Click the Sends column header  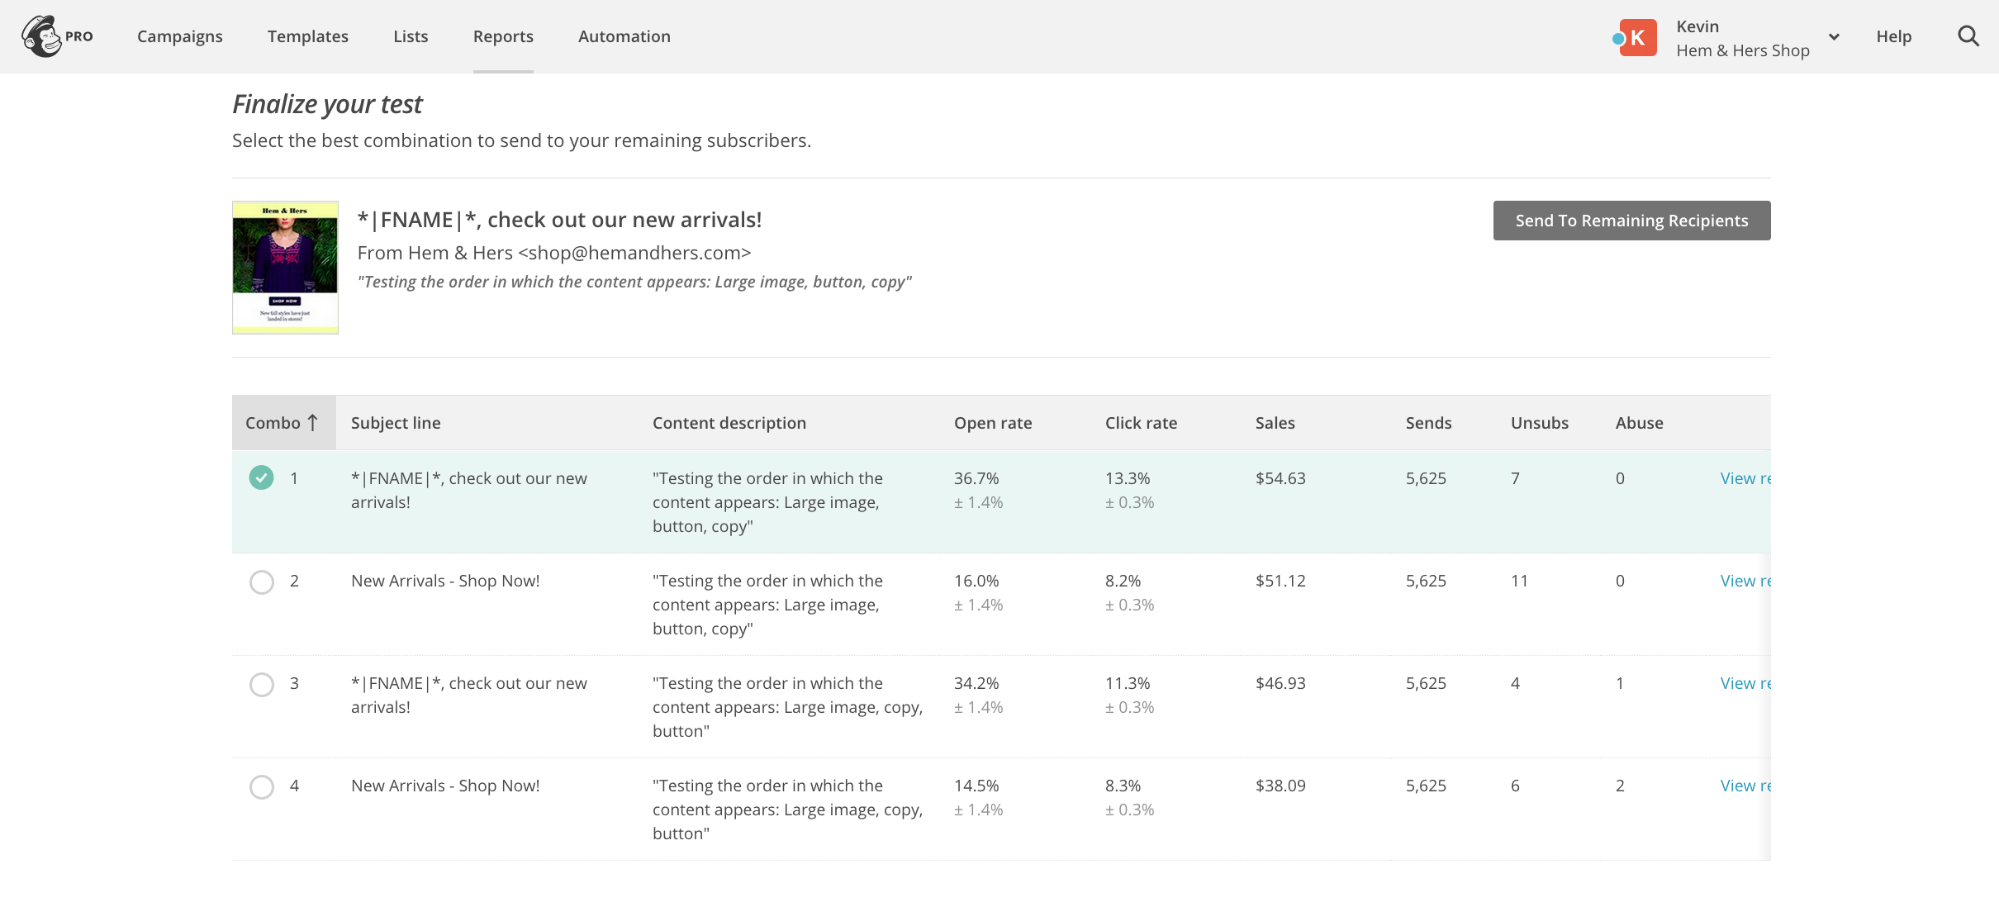[1428, 423]
